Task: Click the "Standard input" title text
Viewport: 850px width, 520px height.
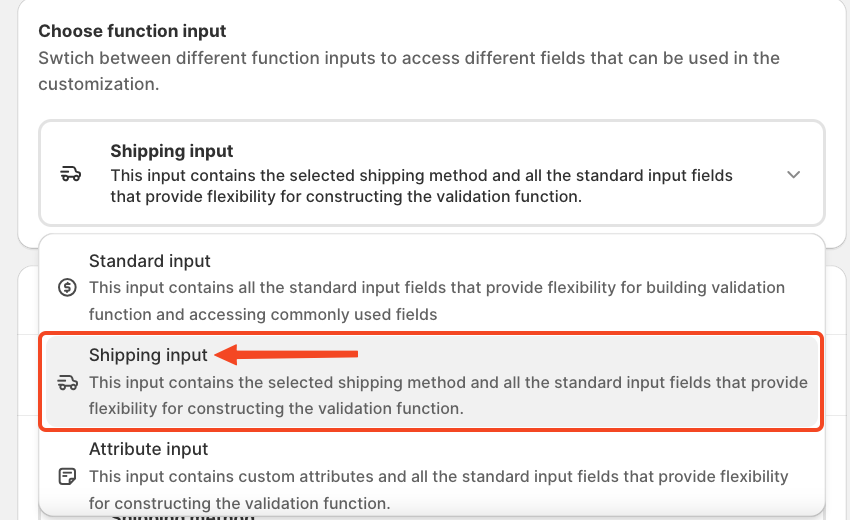Action: [149, 261]
